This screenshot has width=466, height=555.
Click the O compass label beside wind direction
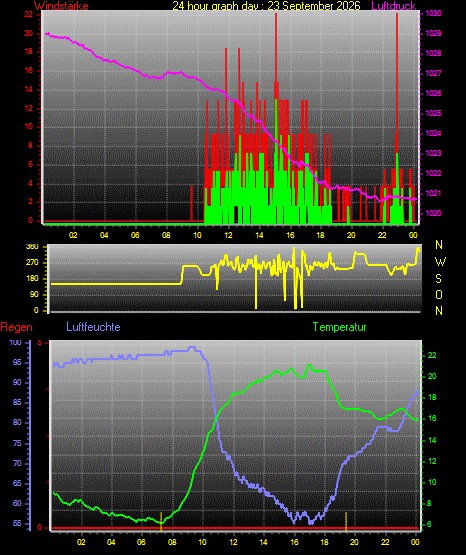click(x=439, y=295)
